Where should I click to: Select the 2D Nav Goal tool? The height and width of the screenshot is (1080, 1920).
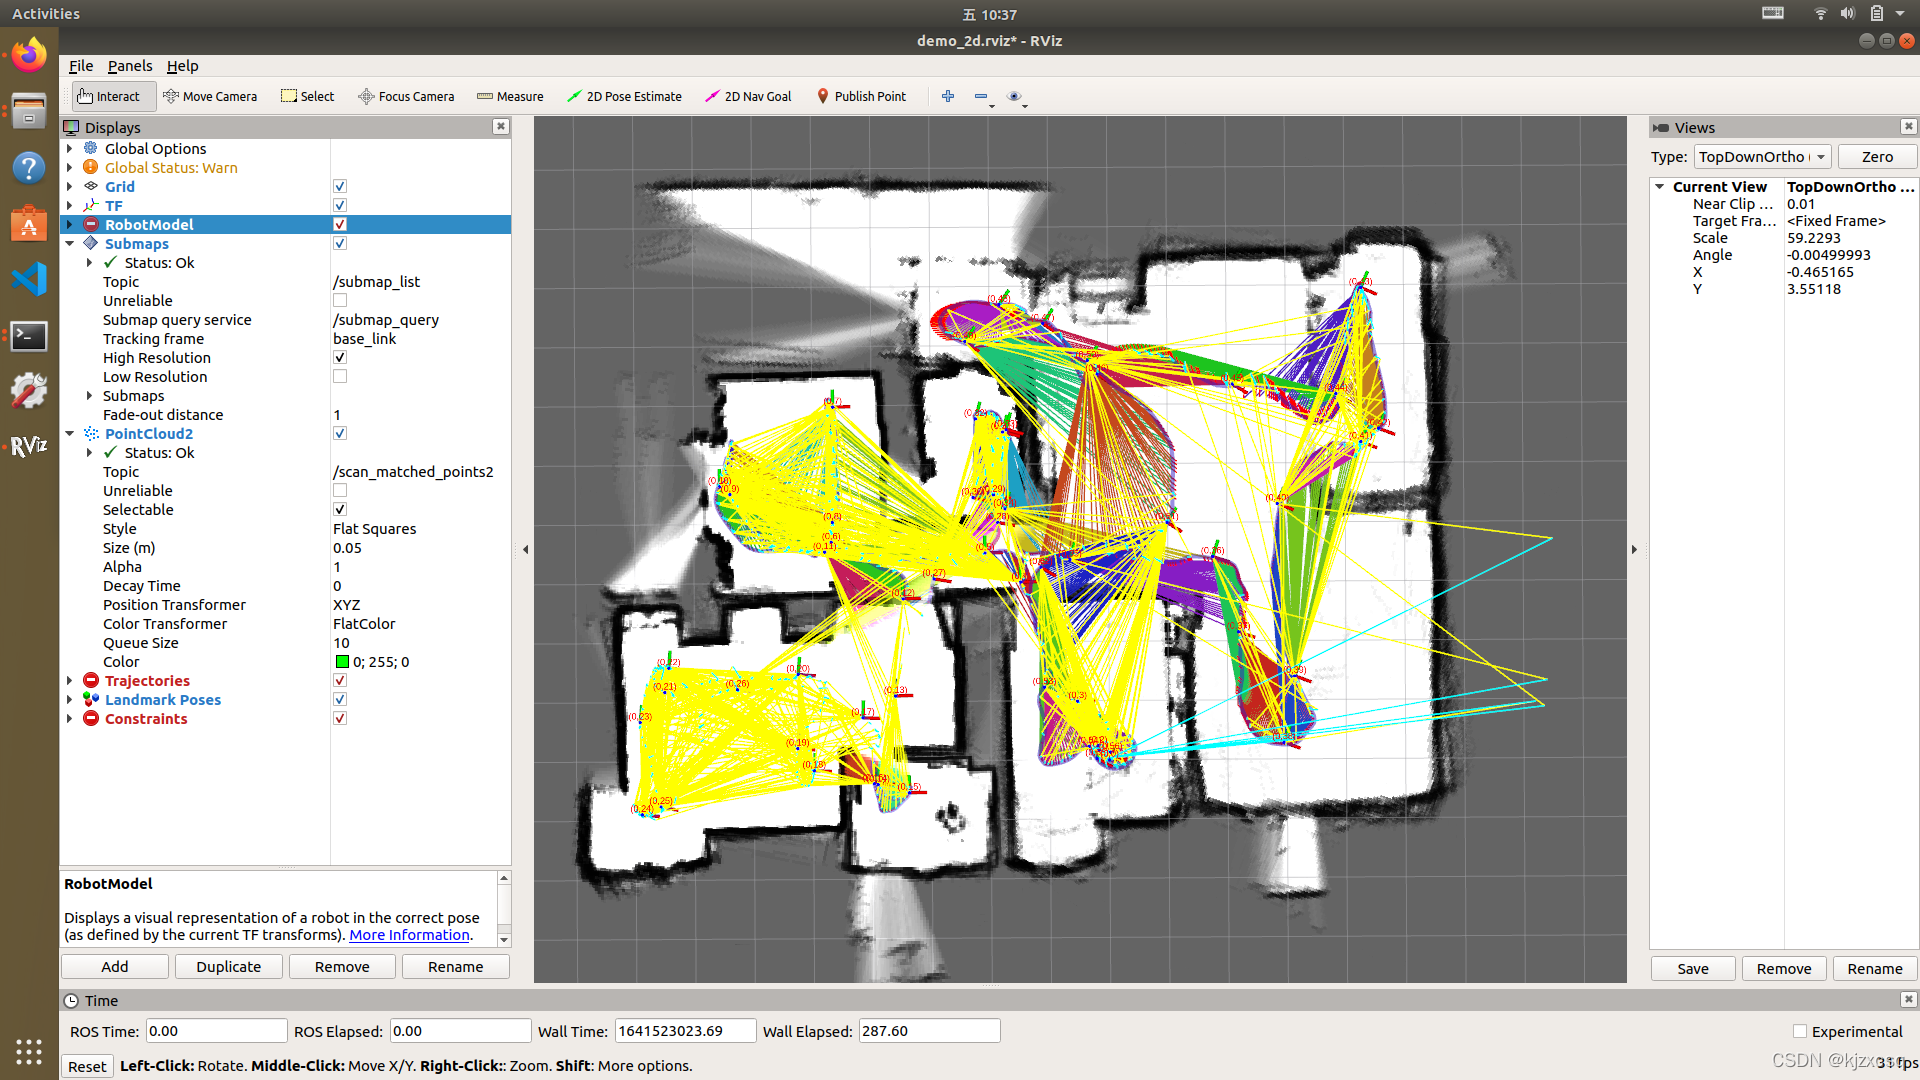748,96
